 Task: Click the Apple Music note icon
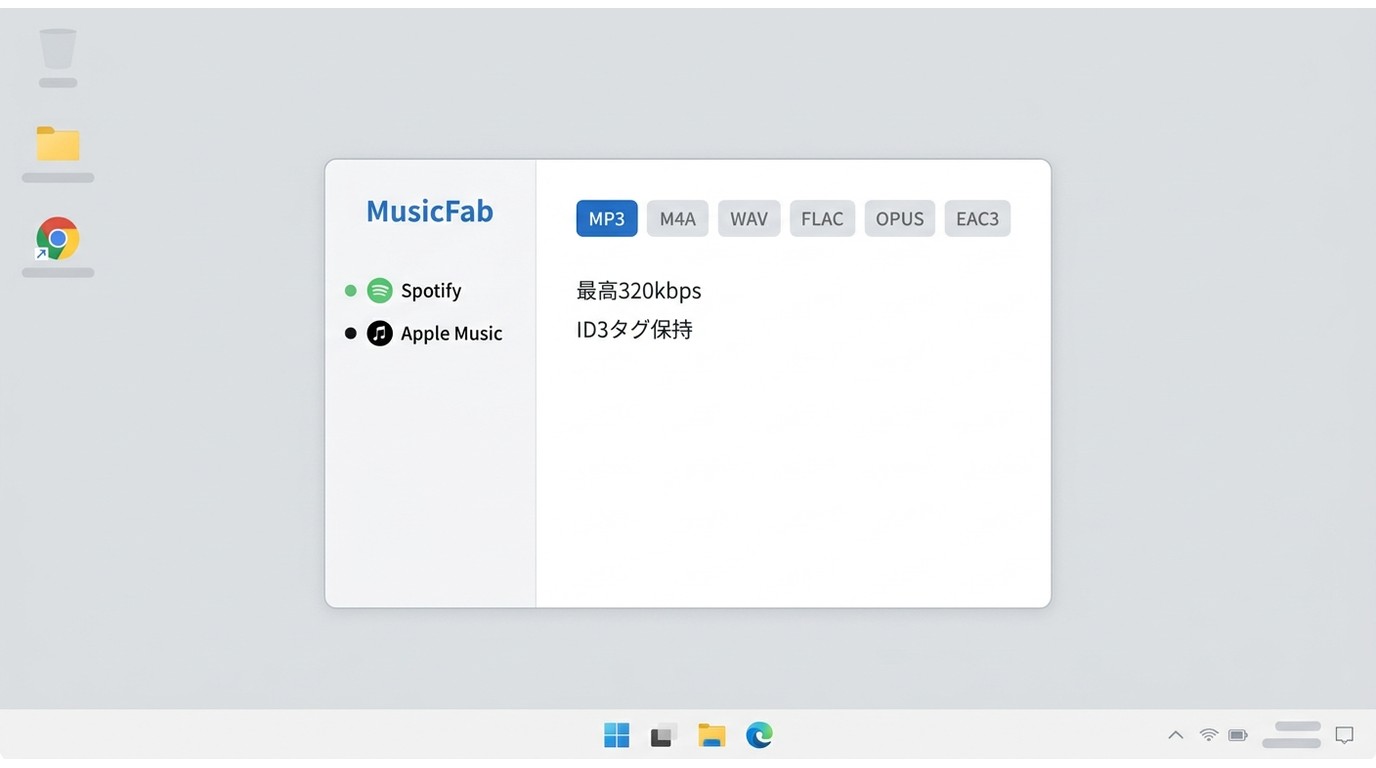point(379,333)
